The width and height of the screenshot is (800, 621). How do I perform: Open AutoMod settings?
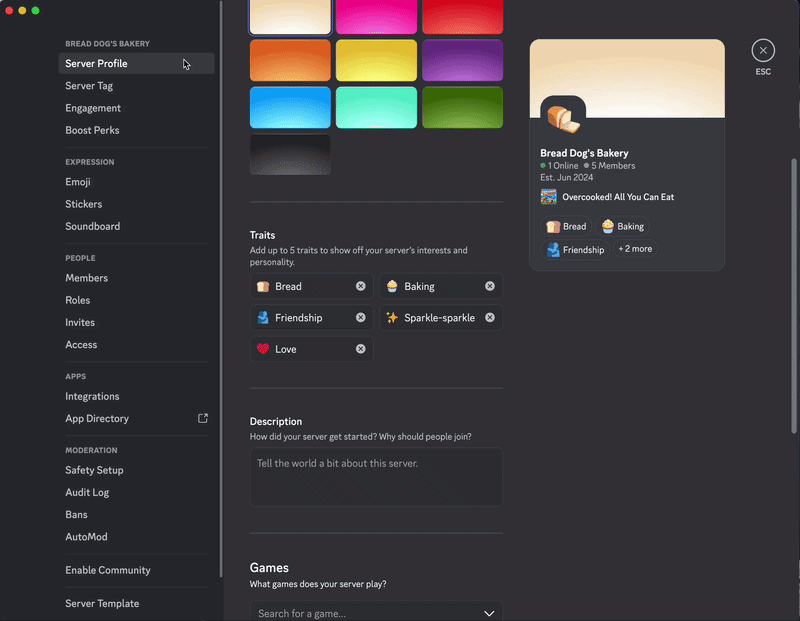[136, 537]
